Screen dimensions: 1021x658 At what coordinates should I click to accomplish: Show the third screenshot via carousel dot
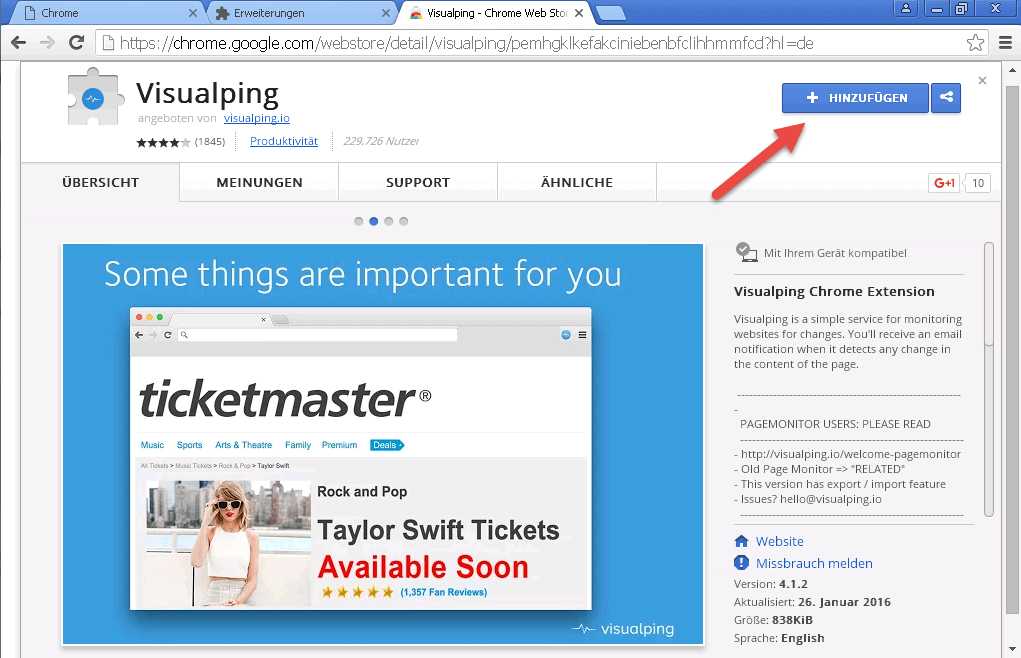389,221
